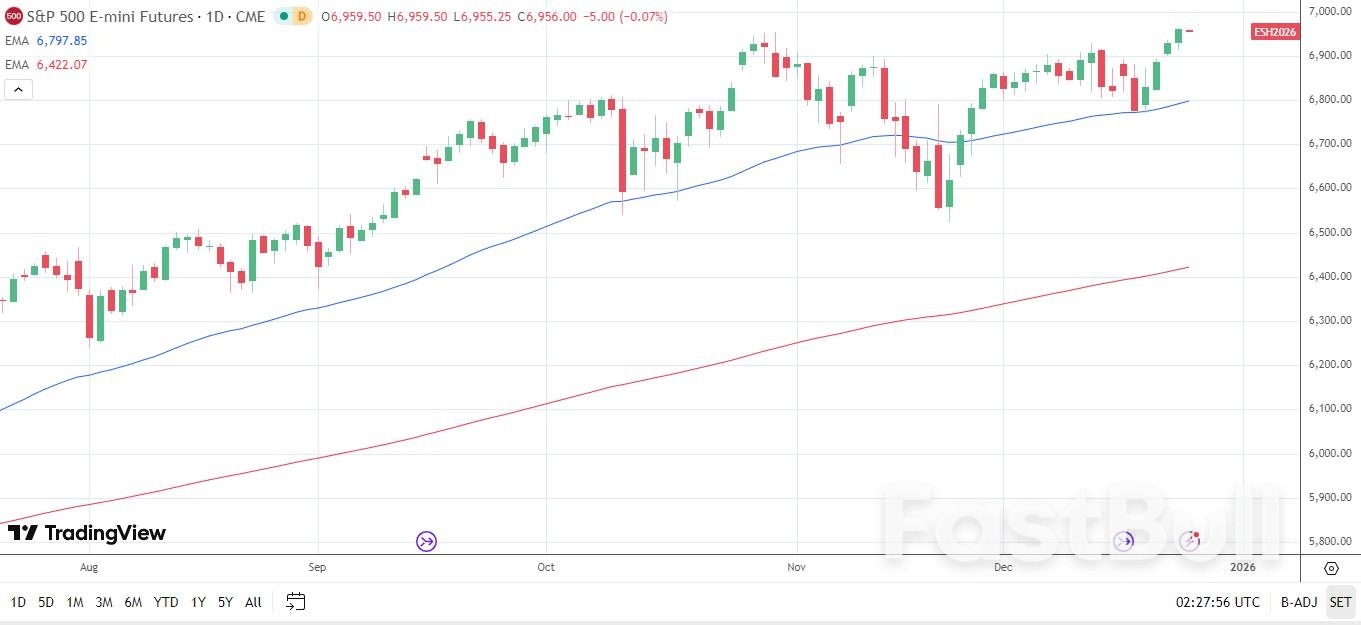The width and height of the screenshot is (1361, 625).
Task: Click the eye settings icon below the price scale
Action: [1331, 568]
